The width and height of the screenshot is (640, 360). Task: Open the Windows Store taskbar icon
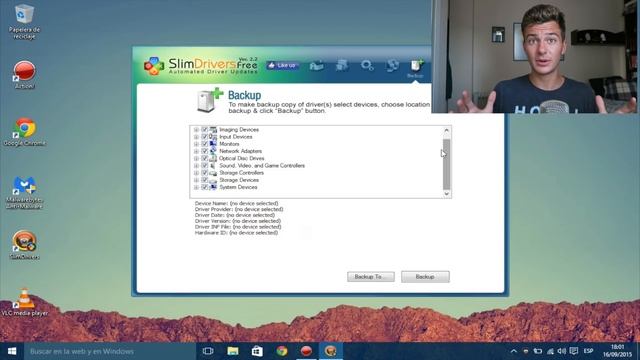pos(257,351)
